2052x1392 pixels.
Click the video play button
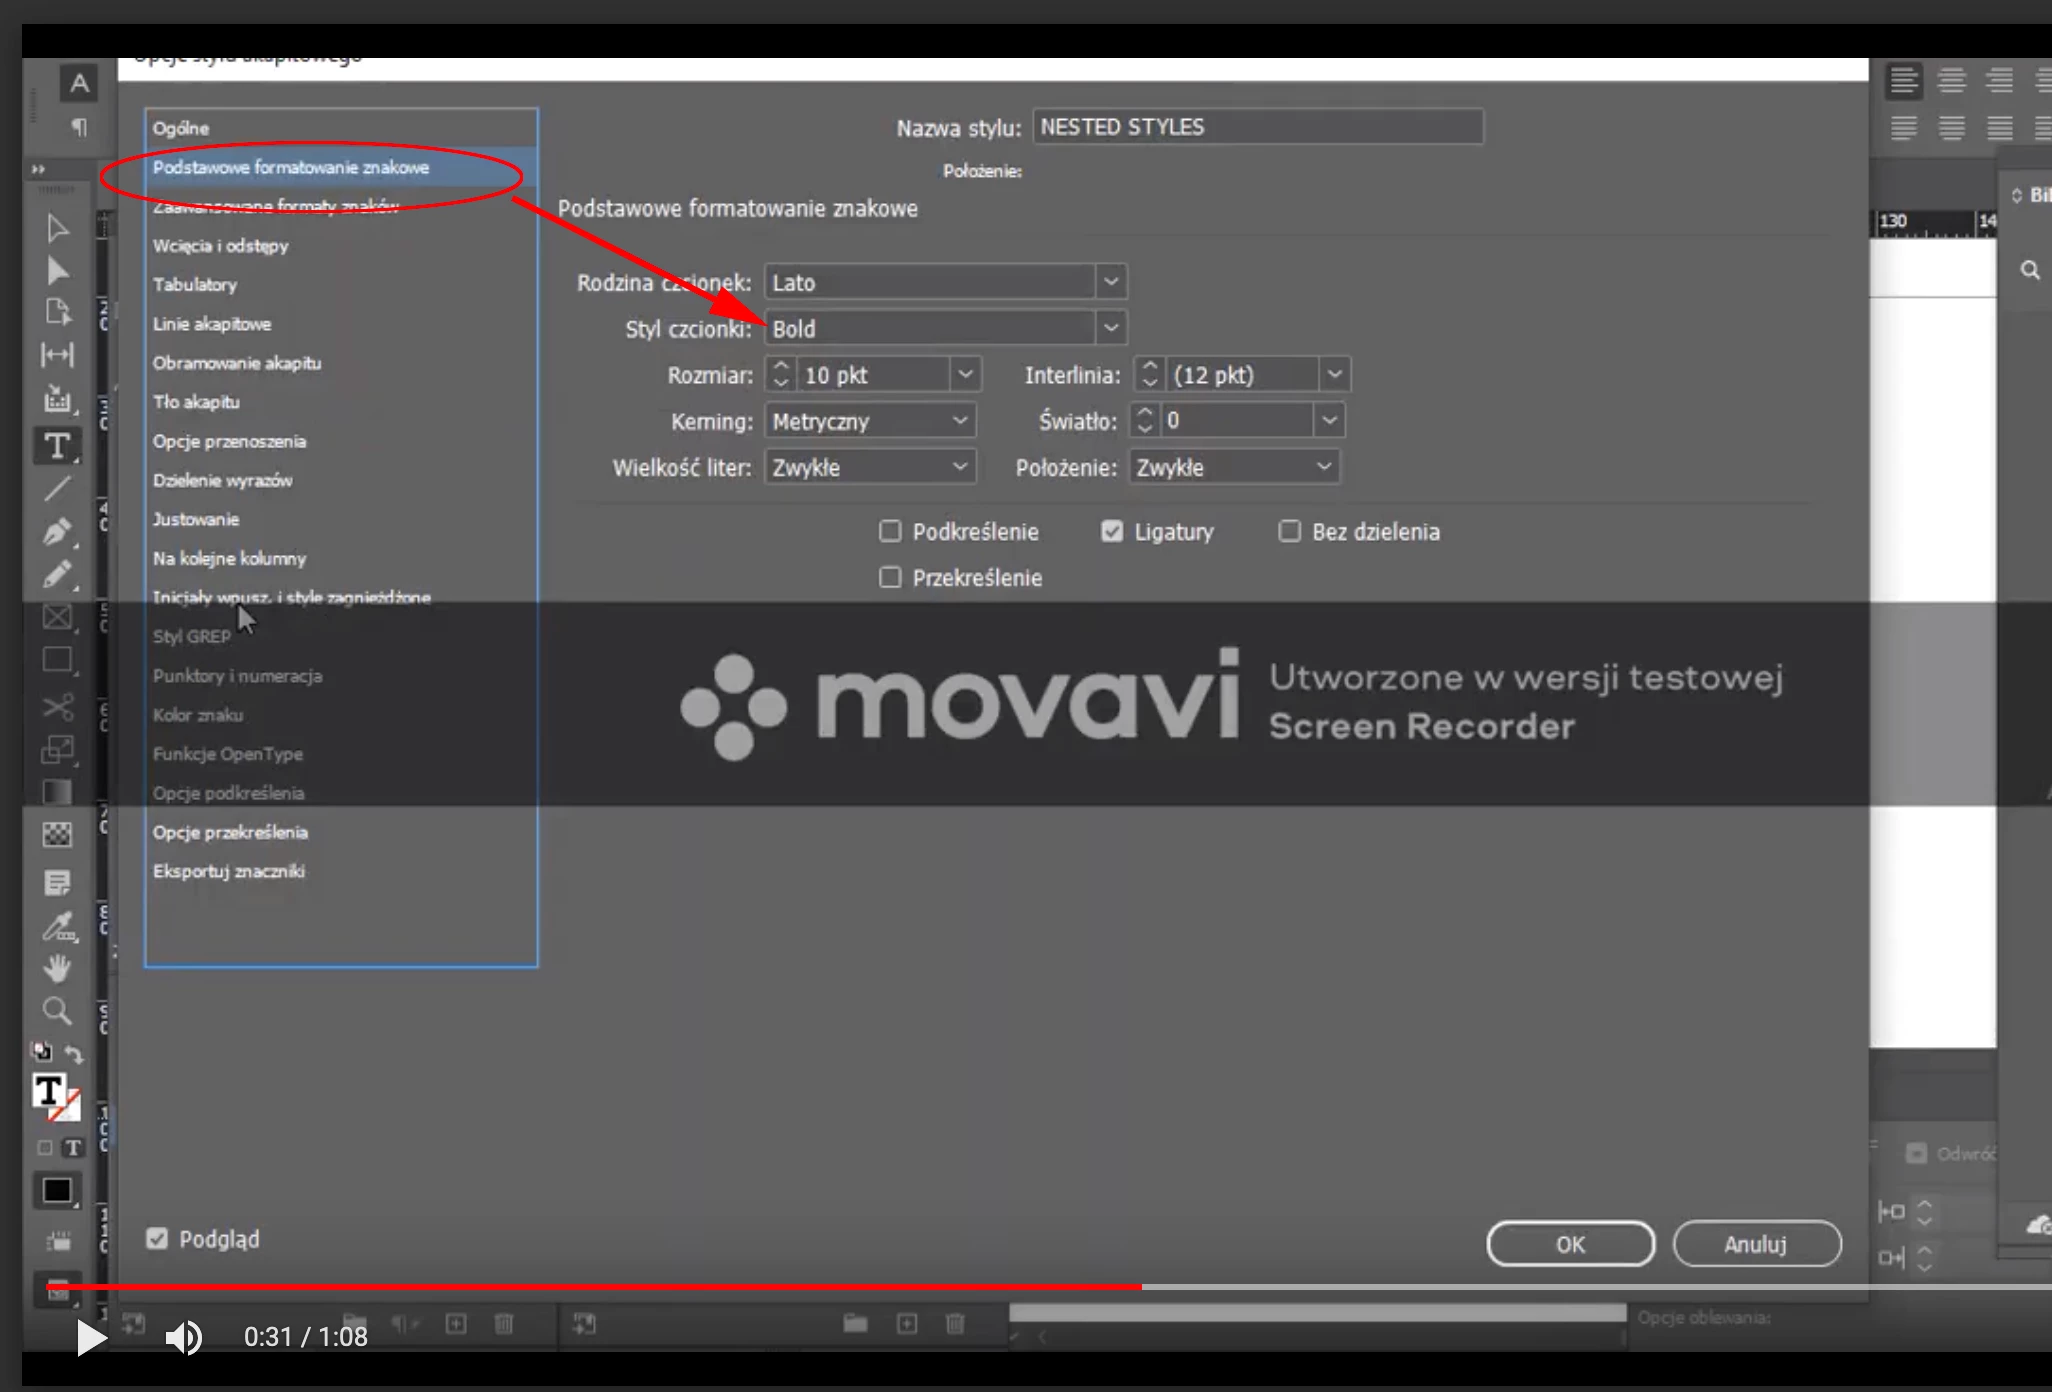point(90,1337)
